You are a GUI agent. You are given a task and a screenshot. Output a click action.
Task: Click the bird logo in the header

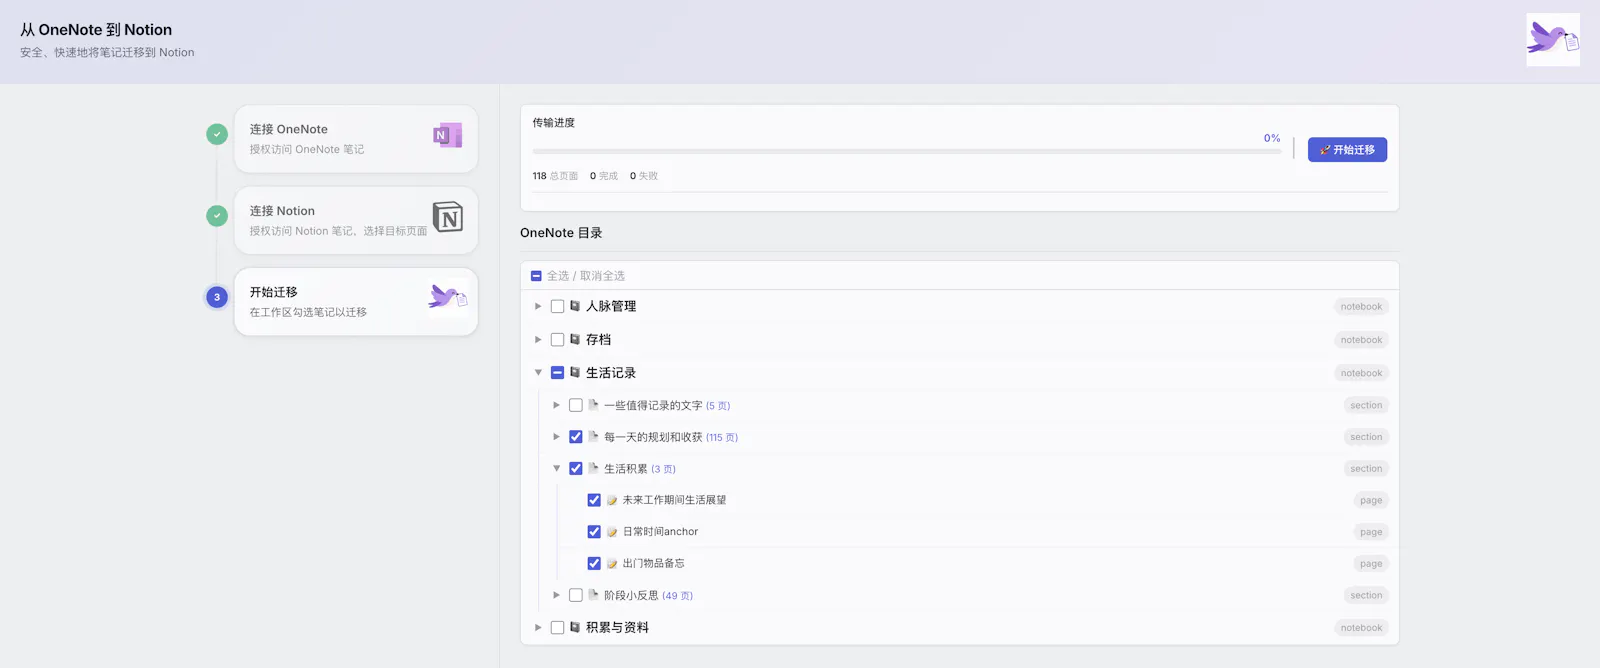coord(1553,40)
